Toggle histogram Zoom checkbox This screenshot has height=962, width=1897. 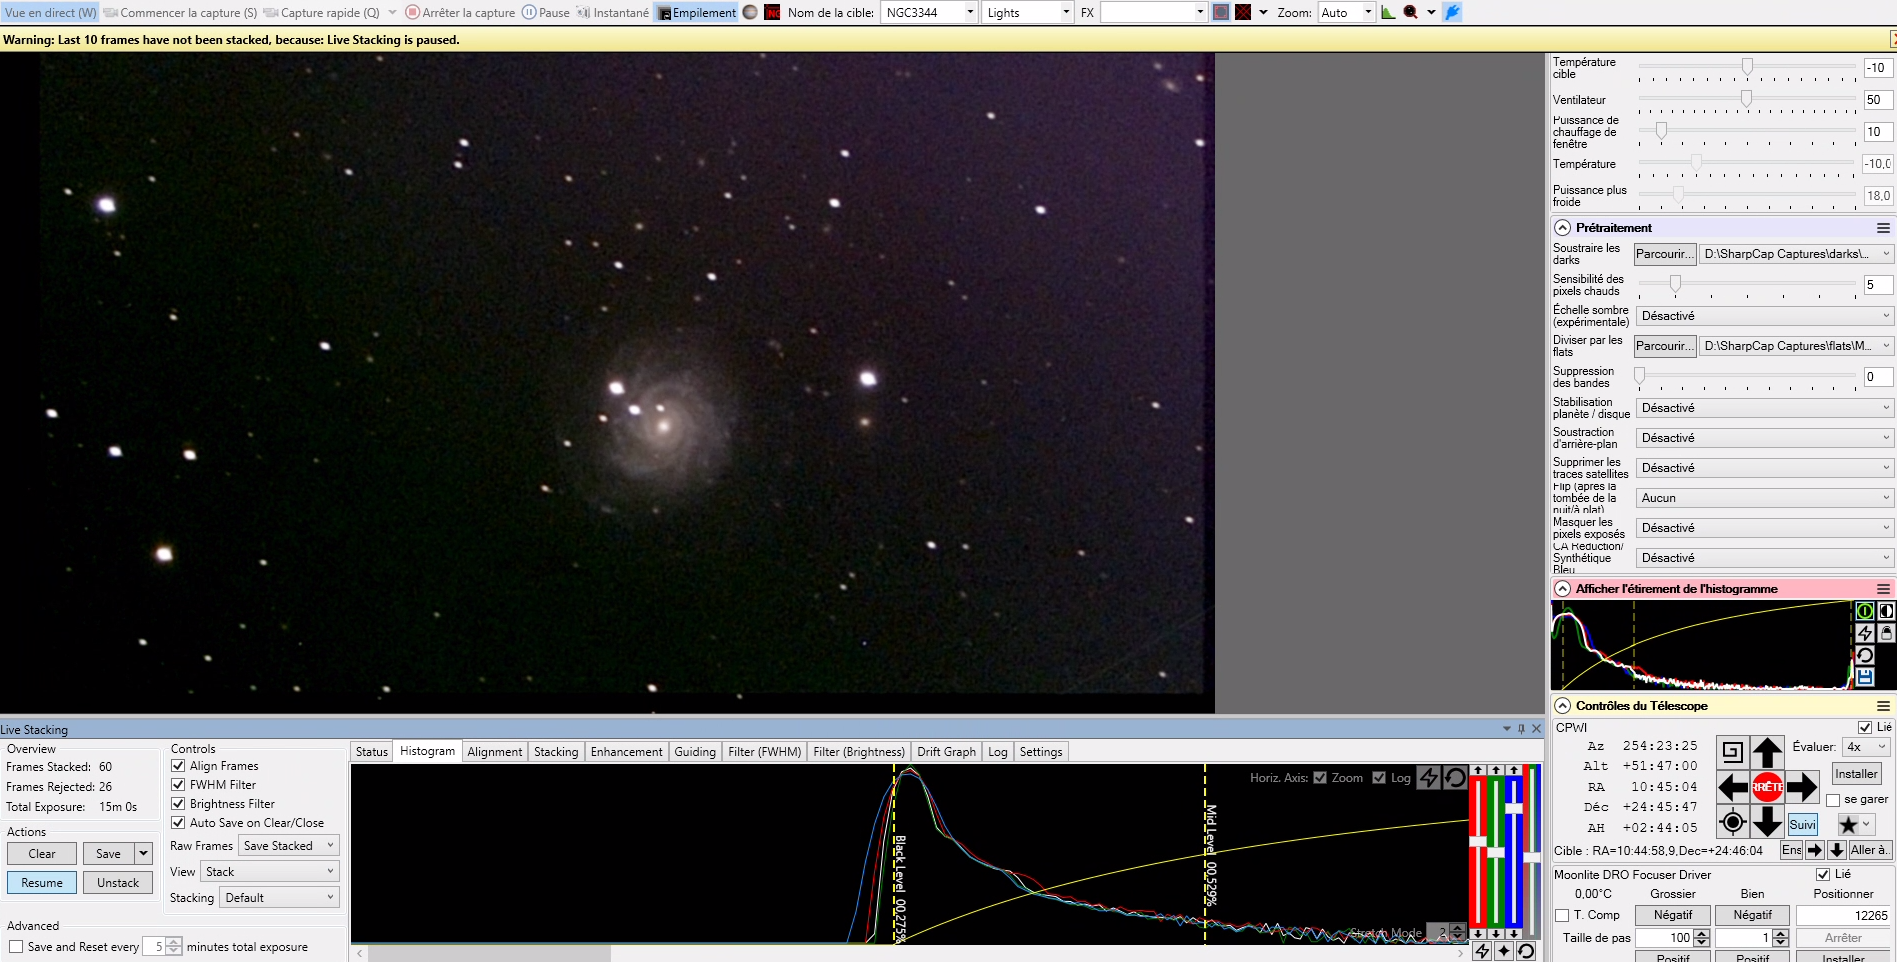tap(1320, 778)
